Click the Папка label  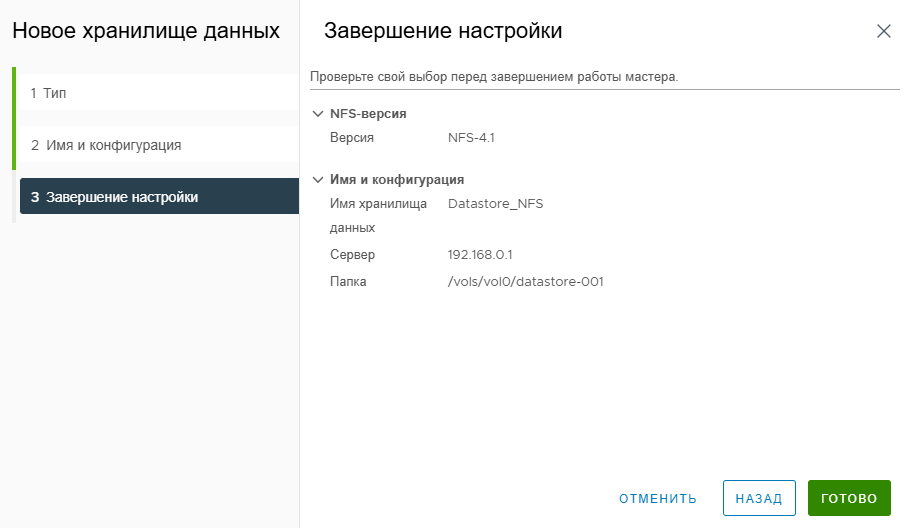coord(347,282)
